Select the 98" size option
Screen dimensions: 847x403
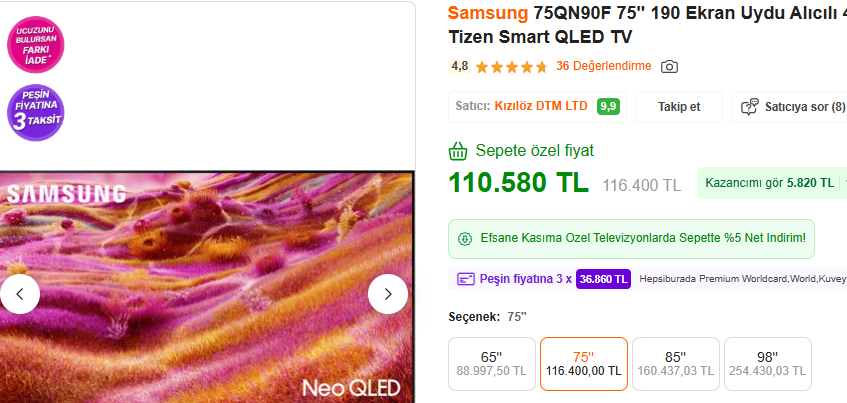[768, 364]
